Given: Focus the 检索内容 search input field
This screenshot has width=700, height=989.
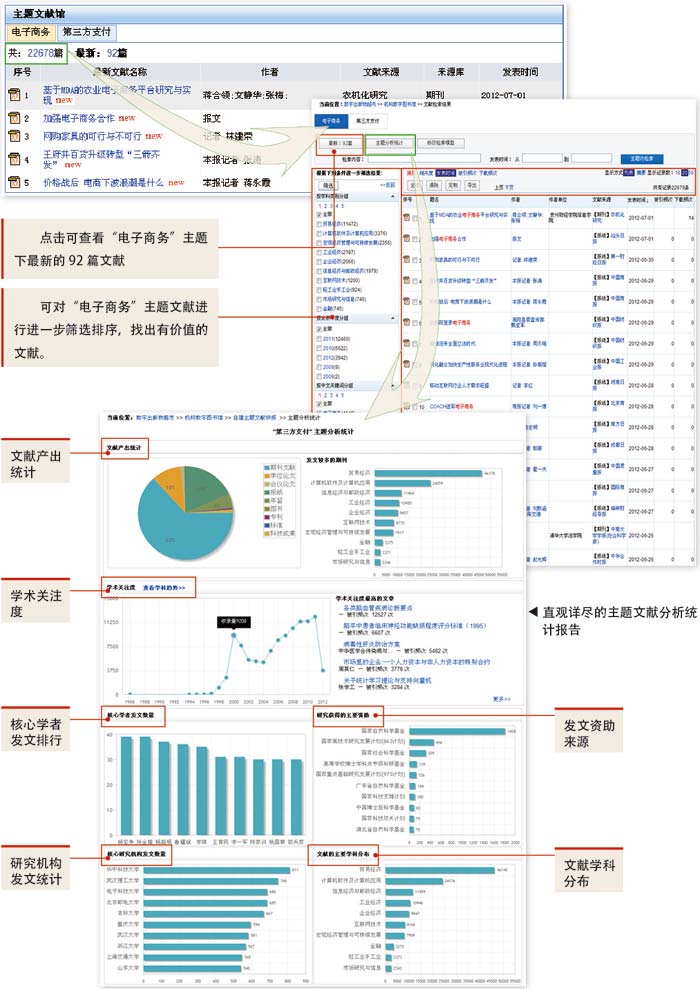Looking at the screenshot, I should 422,158.
